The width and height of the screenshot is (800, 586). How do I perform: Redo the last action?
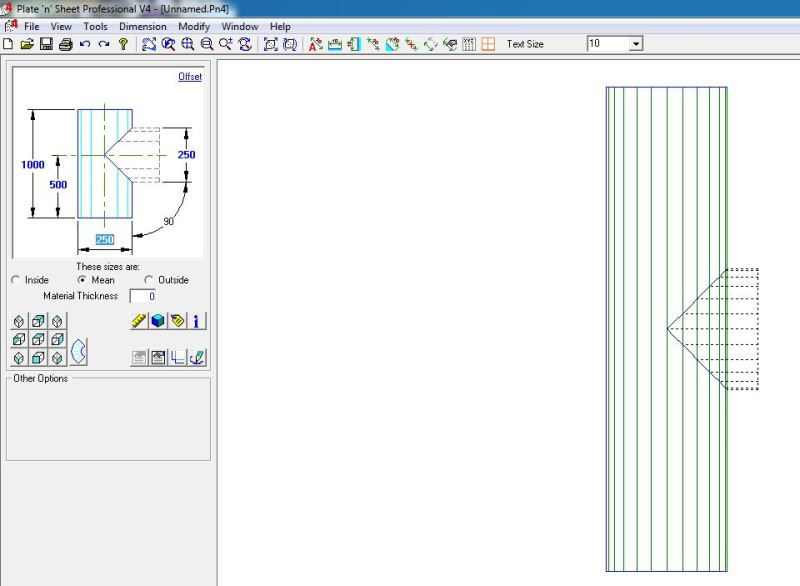point(104,44)
